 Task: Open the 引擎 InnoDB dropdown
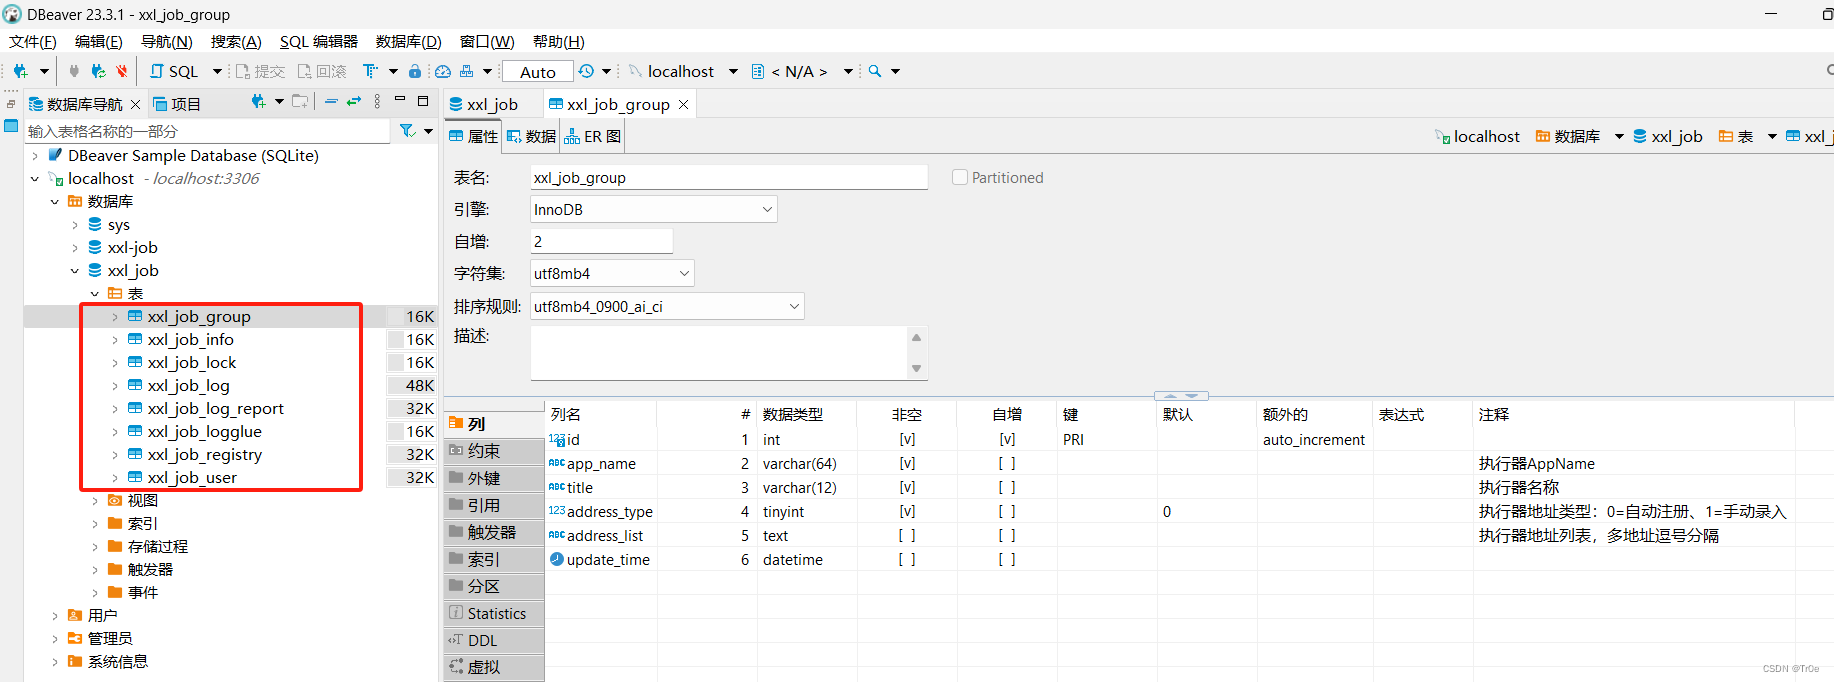click(654, 209)
